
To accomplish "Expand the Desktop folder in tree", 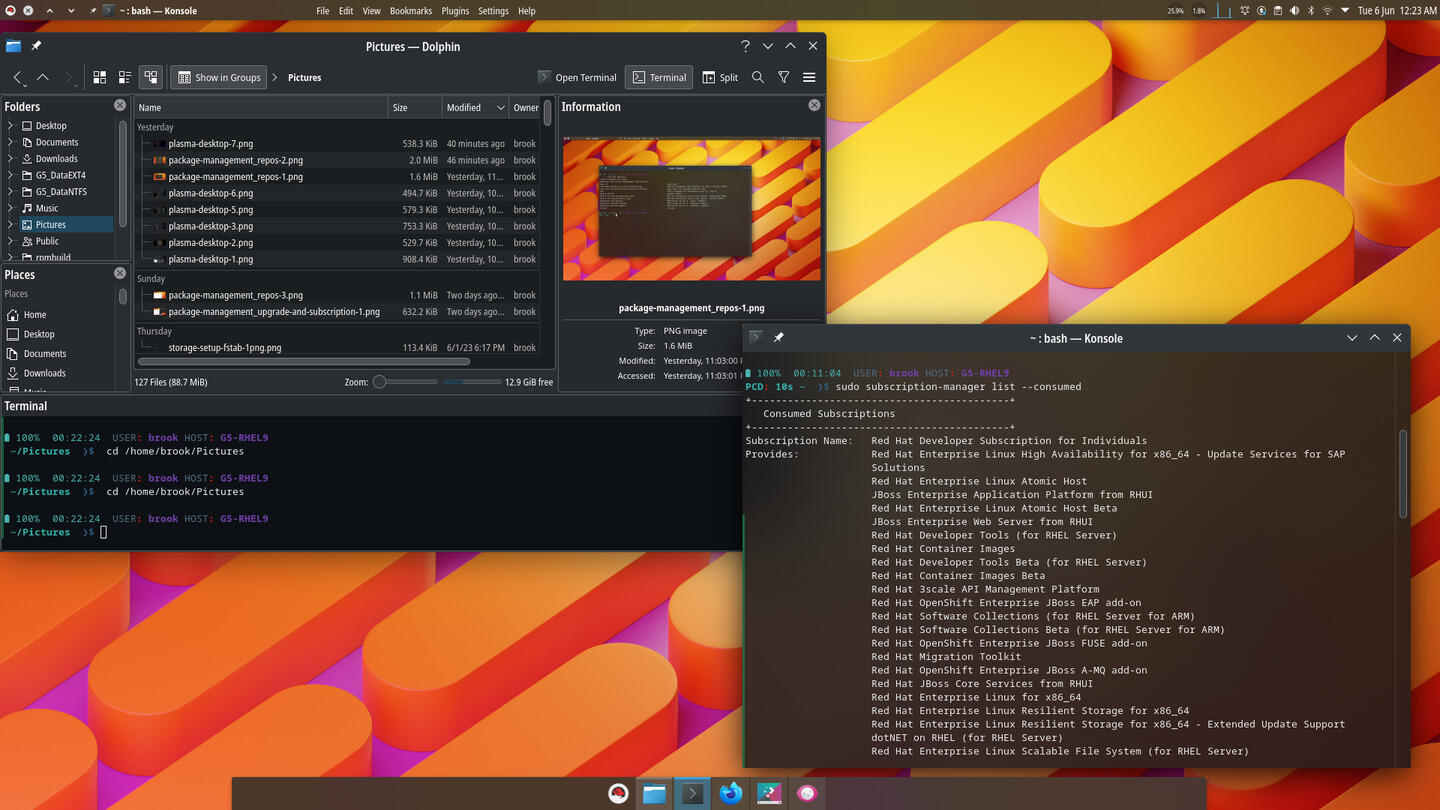I will coord(11,126).
